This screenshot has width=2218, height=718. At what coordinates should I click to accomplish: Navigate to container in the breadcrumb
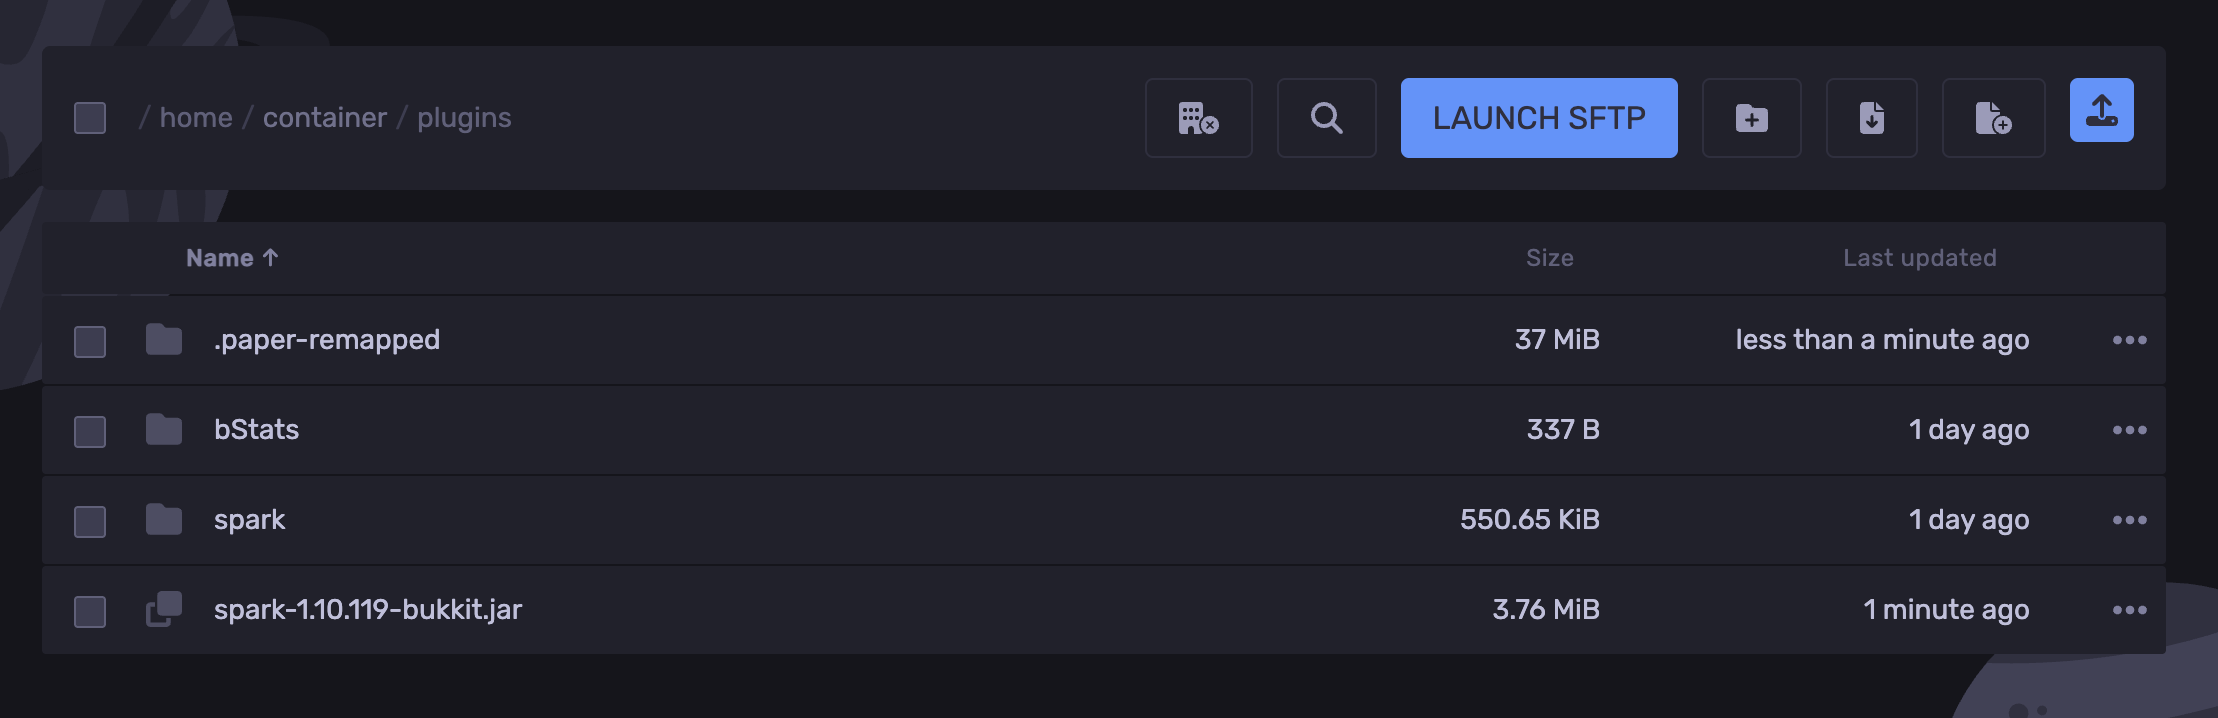[x=324, y=118]
